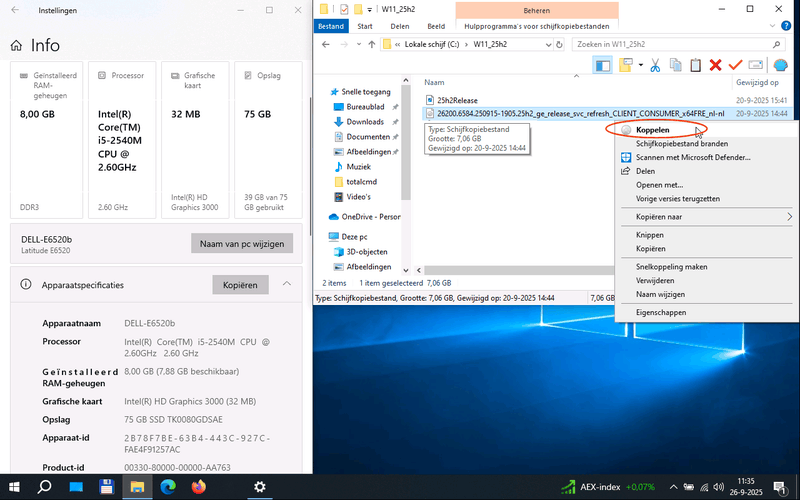Open the small arrow beside new folder icon
Screen dimensions: 800x500
640,65
